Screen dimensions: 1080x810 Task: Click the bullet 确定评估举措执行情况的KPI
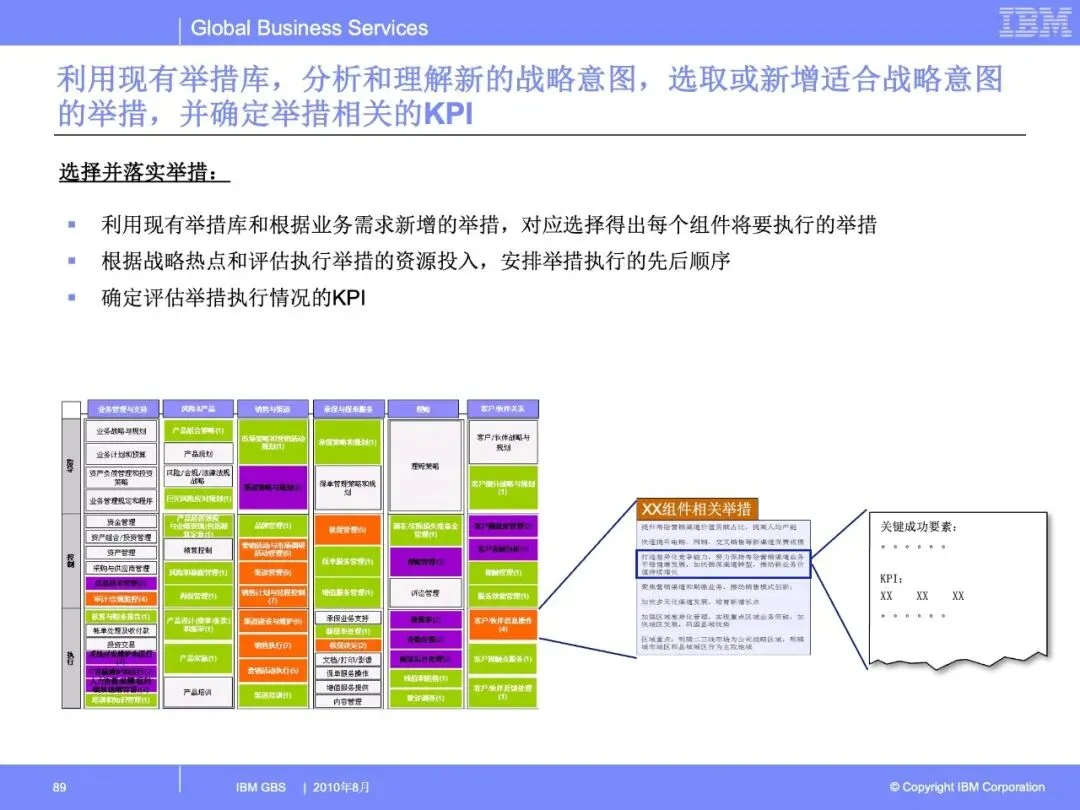coord(233,298)
